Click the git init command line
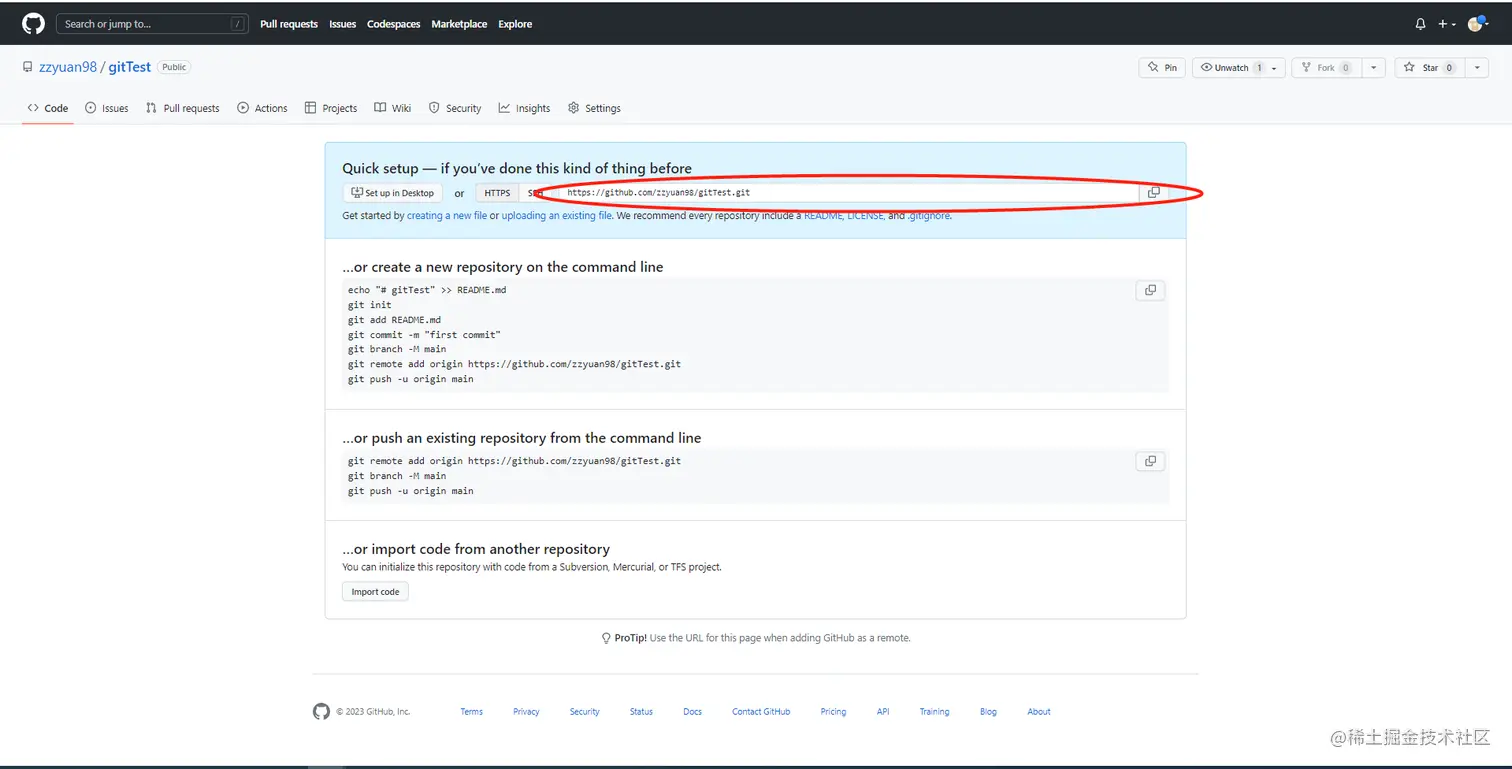Image resolution: width=1512 pixels, height=769 pixels. pos(370,305)
